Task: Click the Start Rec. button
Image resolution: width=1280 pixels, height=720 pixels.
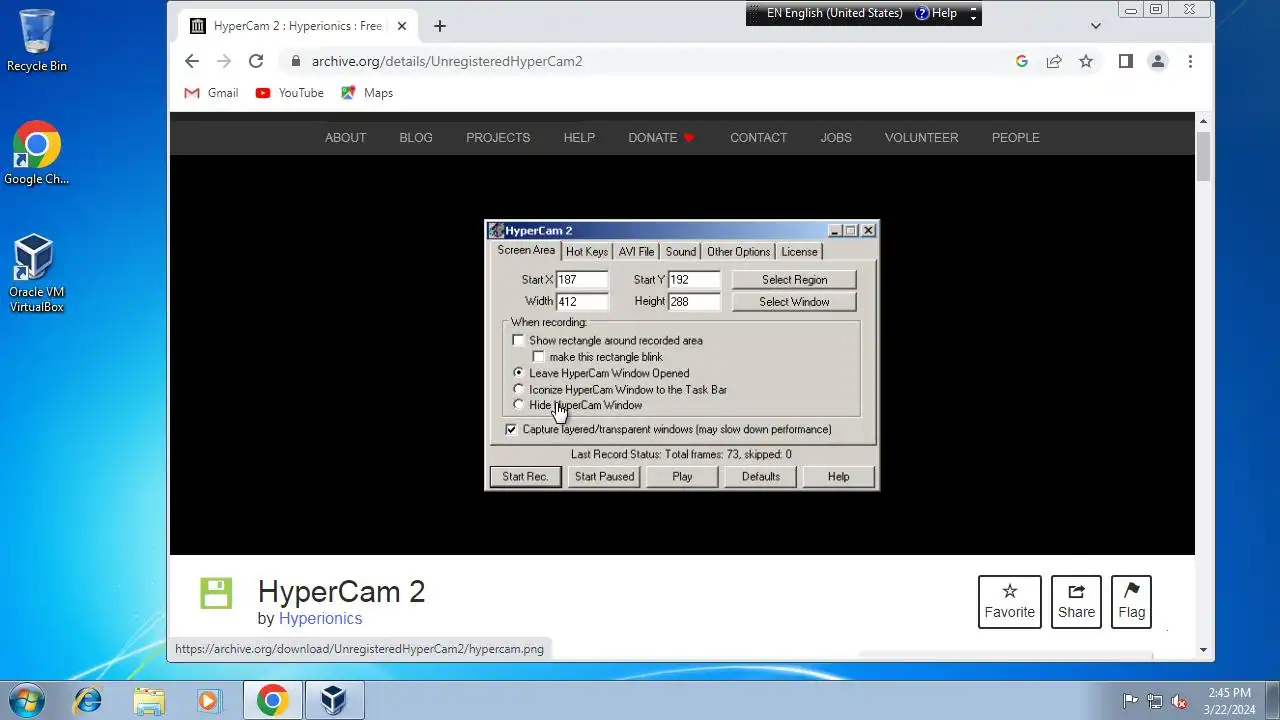Action: (x=525, y=477)
